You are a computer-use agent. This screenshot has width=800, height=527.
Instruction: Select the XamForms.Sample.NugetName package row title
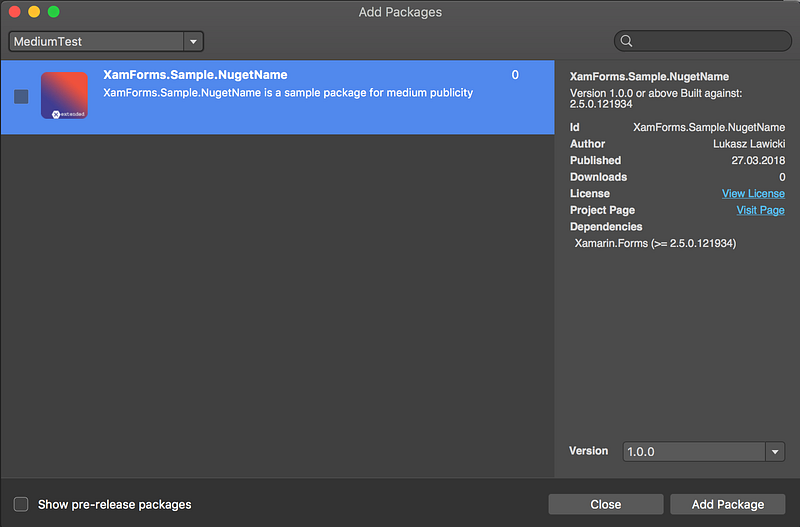(195, 75)
